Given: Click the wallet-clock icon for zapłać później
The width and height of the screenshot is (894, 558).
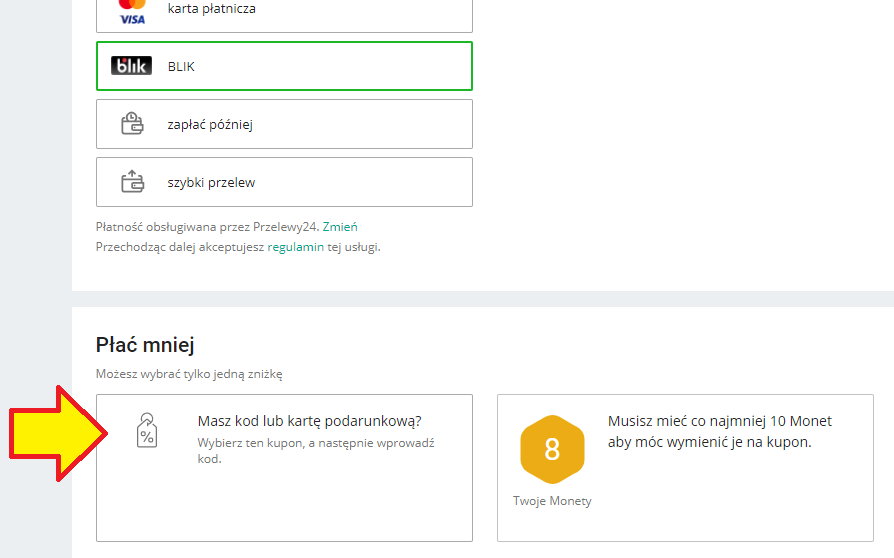Looking at the screenshot, I should point(132,124).
